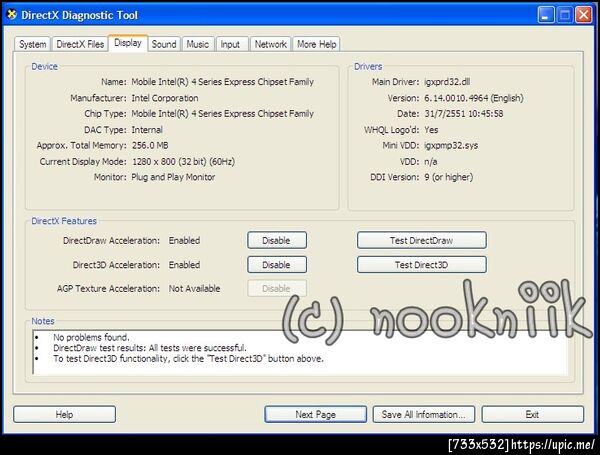Click the device name Mobile Intel(R) value
Screen dimensions: 600x455
click(x=222, y=82)
